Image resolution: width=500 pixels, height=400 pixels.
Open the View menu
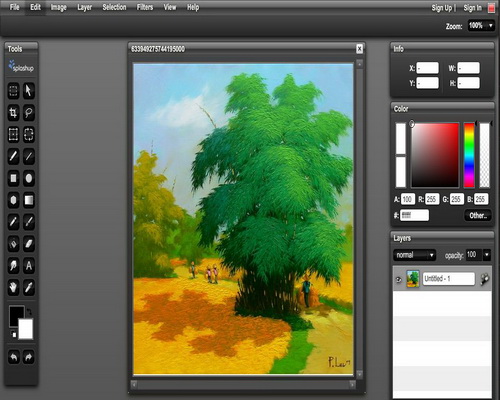click(x=170, y=7)
